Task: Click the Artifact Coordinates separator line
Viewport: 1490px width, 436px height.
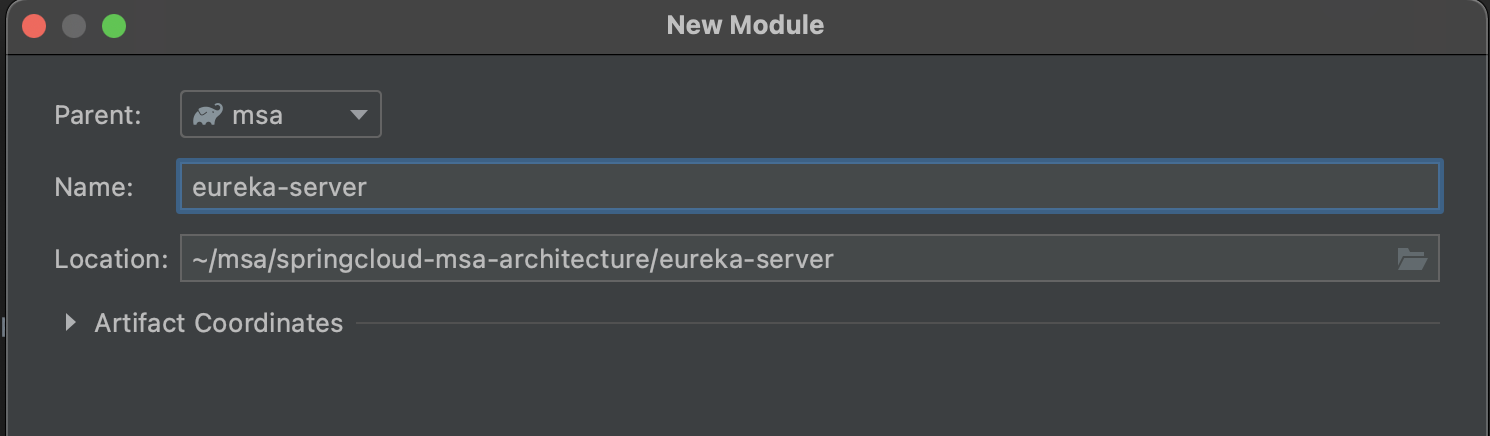Action: tap(900, 323)
